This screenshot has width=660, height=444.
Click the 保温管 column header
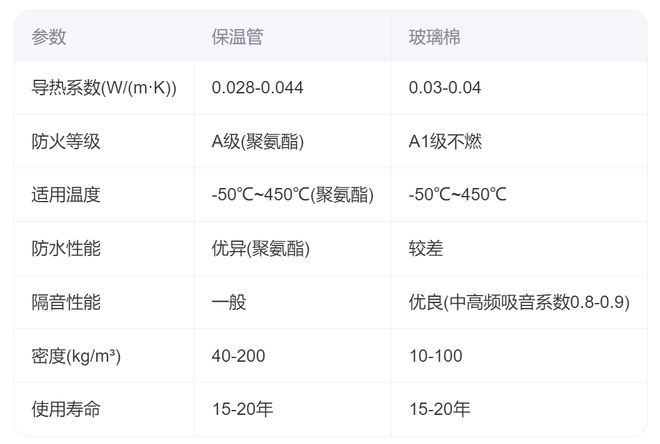237,36
